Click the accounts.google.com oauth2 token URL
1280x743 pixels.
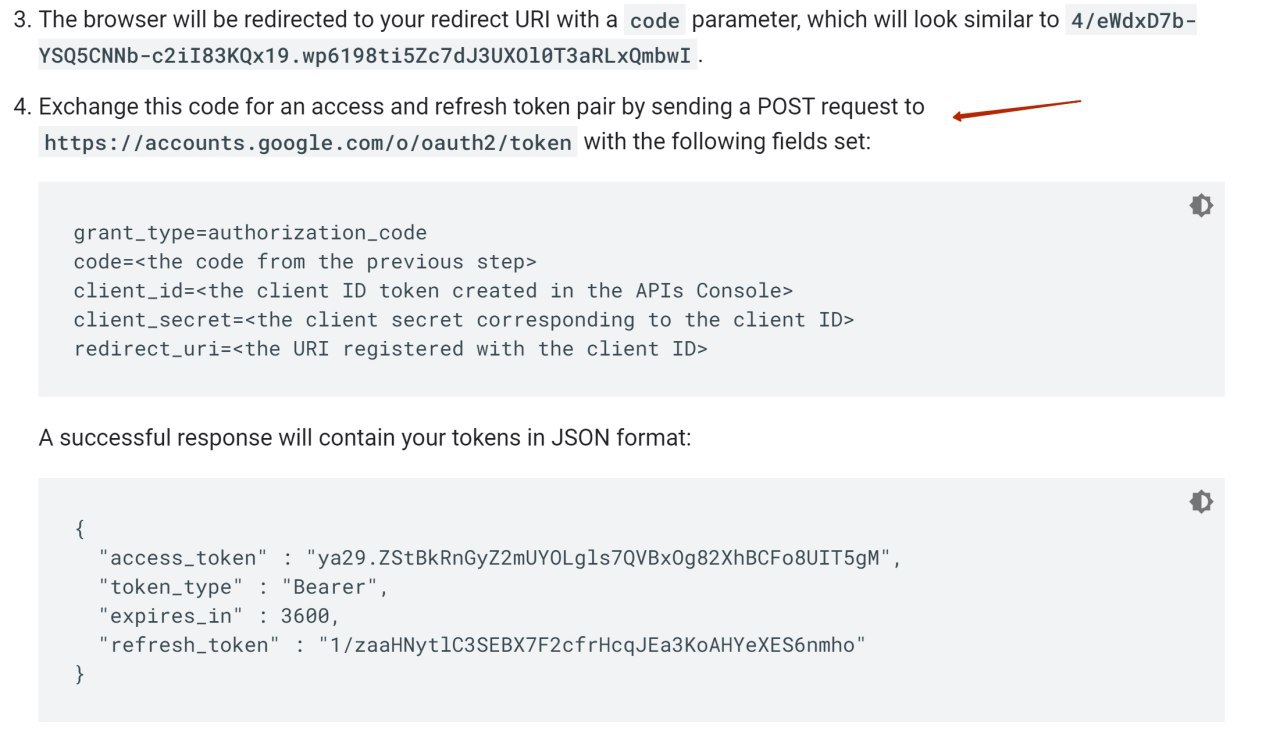(308, 143)
